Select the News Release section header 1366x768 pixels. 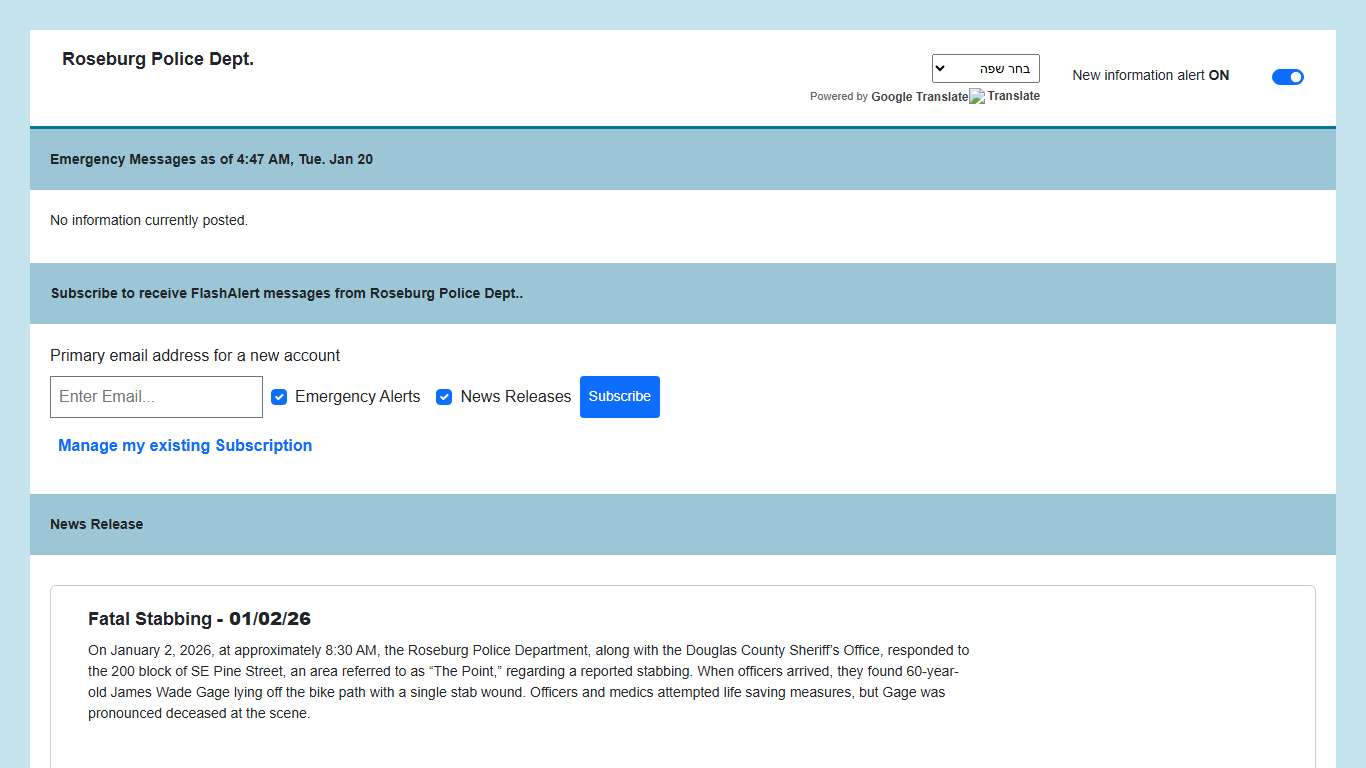tap(96, 524)
